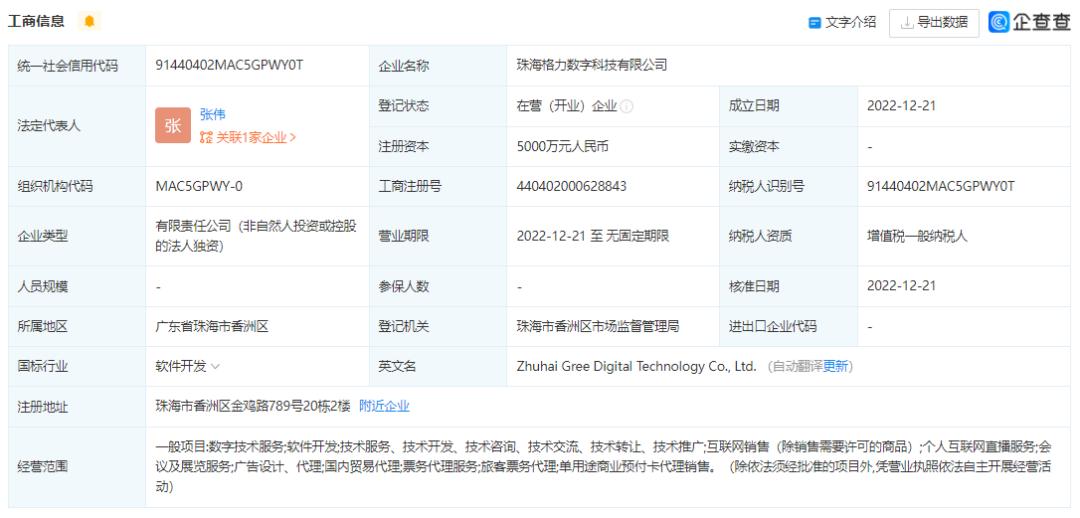Select organization code MAC5GPWY-0
The width and height of the screenshot is (1080, 518).
[199, 186]
